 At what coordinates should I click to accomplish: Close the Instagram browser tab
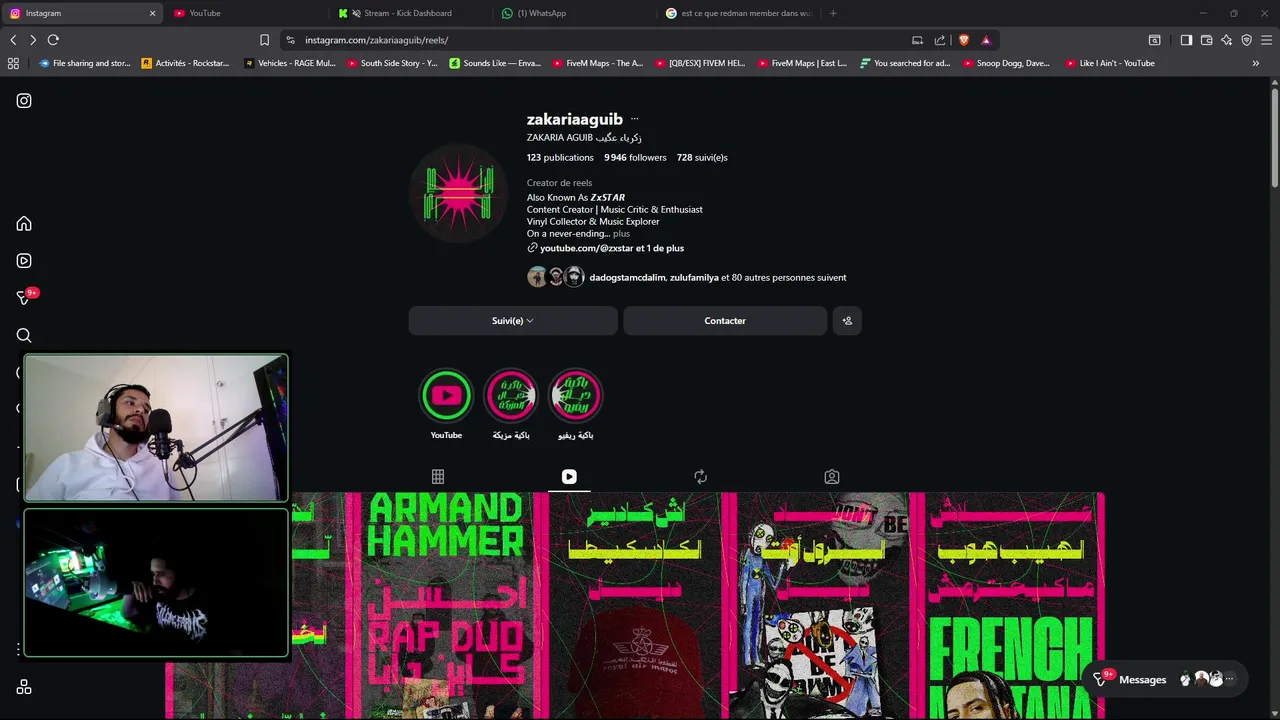coord(152,13)
